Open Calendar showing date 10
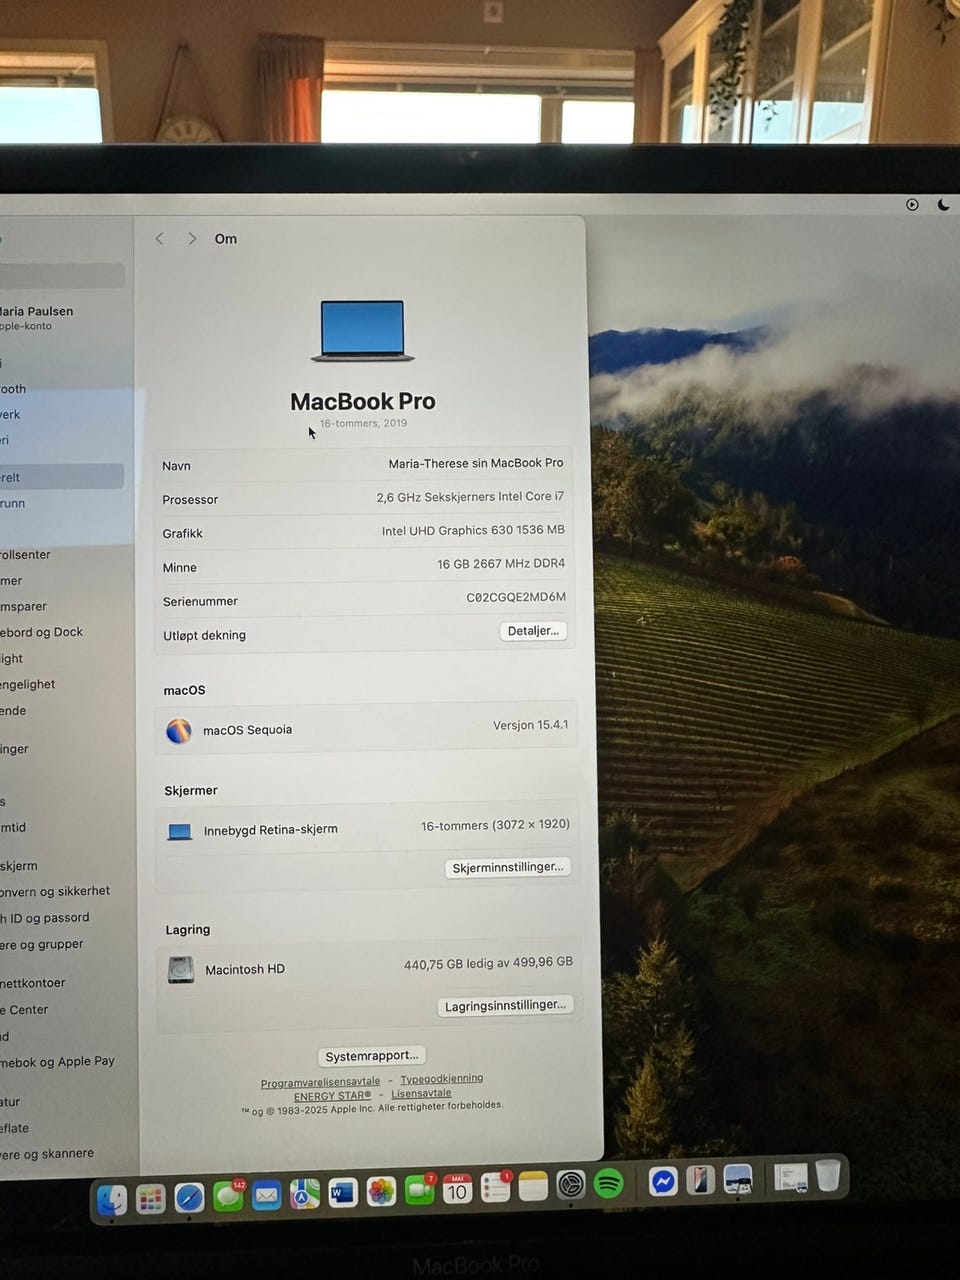Image resolution: width=960 pixels, height=1280 pixels. [457, 1189]
